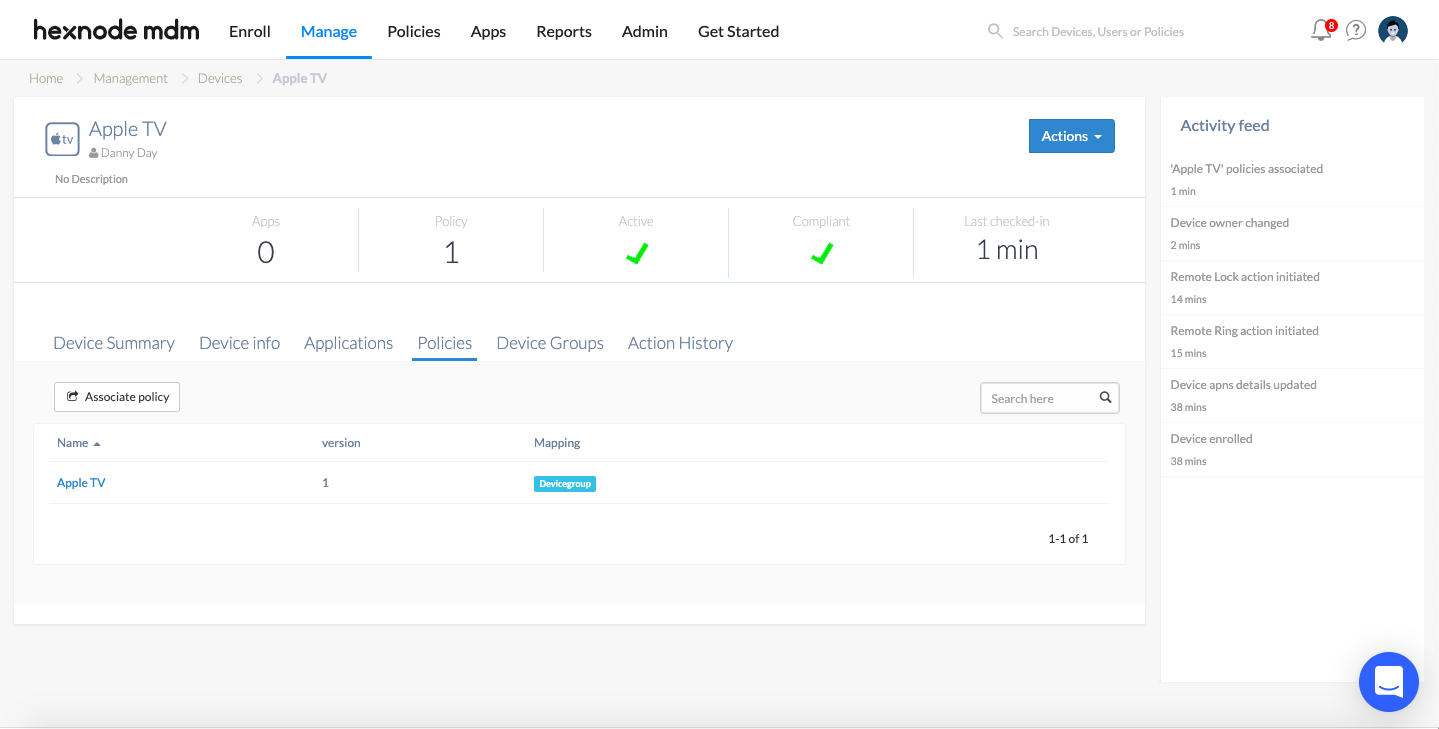Switch to the Applications tab

tap(348, 343)
